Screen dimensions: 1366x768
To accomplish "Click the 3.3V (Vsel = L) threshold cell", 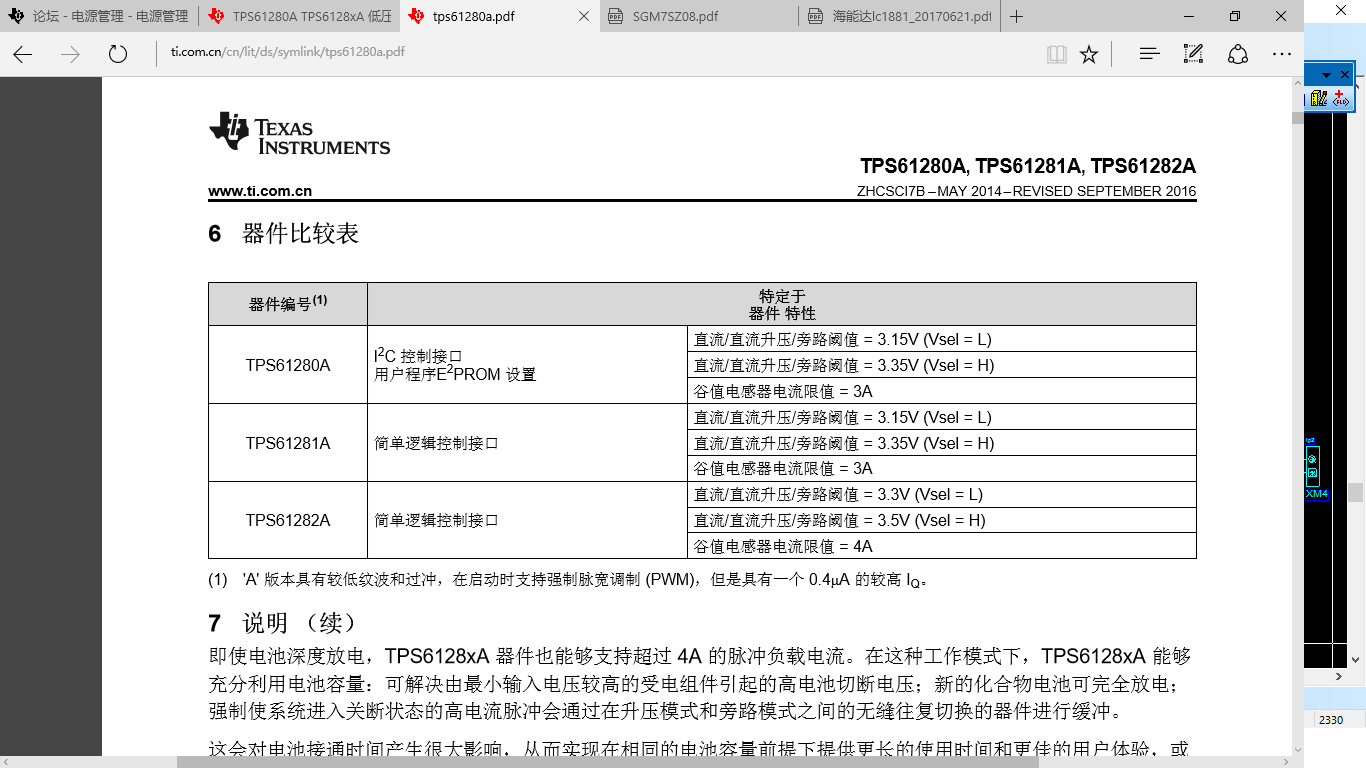I will 942,494.
